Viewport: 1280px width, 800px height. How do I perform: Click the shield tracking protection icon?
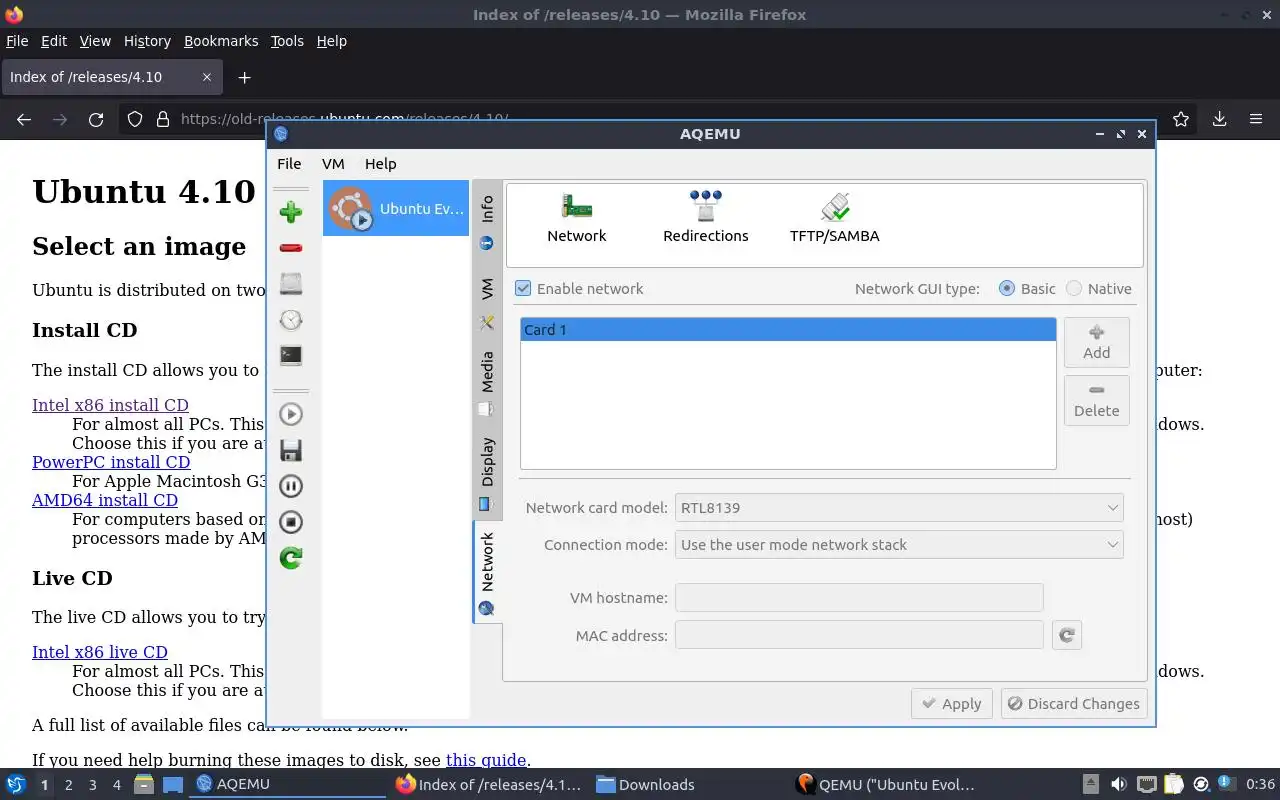coord(135,119)
